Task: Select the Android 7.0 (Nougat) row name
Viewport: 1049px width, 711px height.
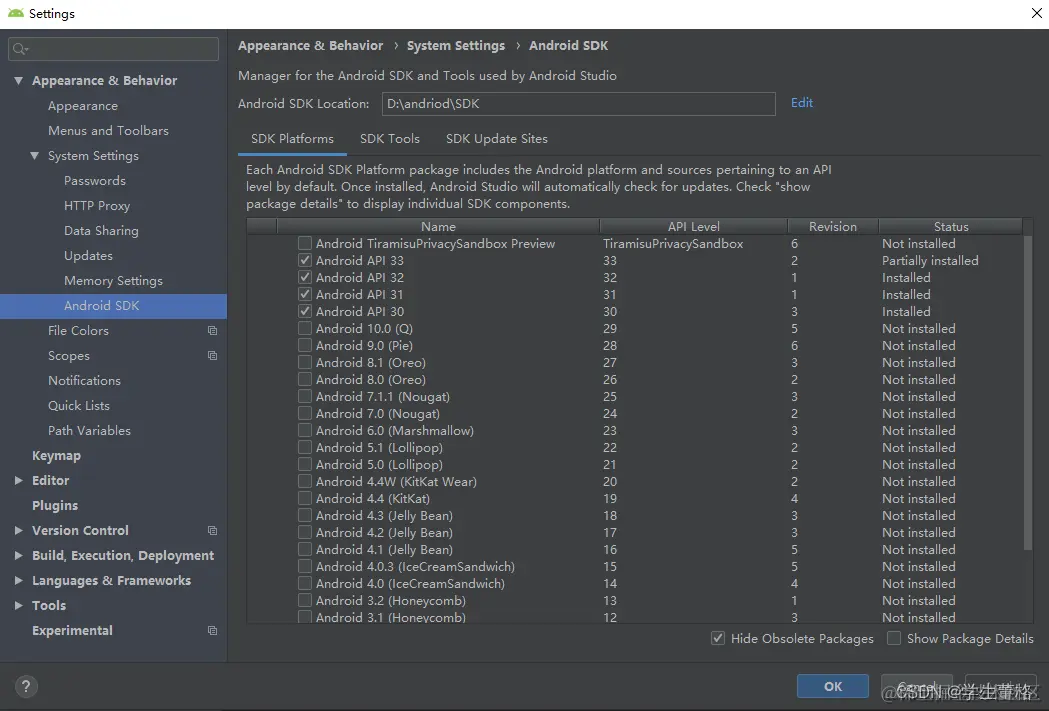Action: (x=378, y=413)
